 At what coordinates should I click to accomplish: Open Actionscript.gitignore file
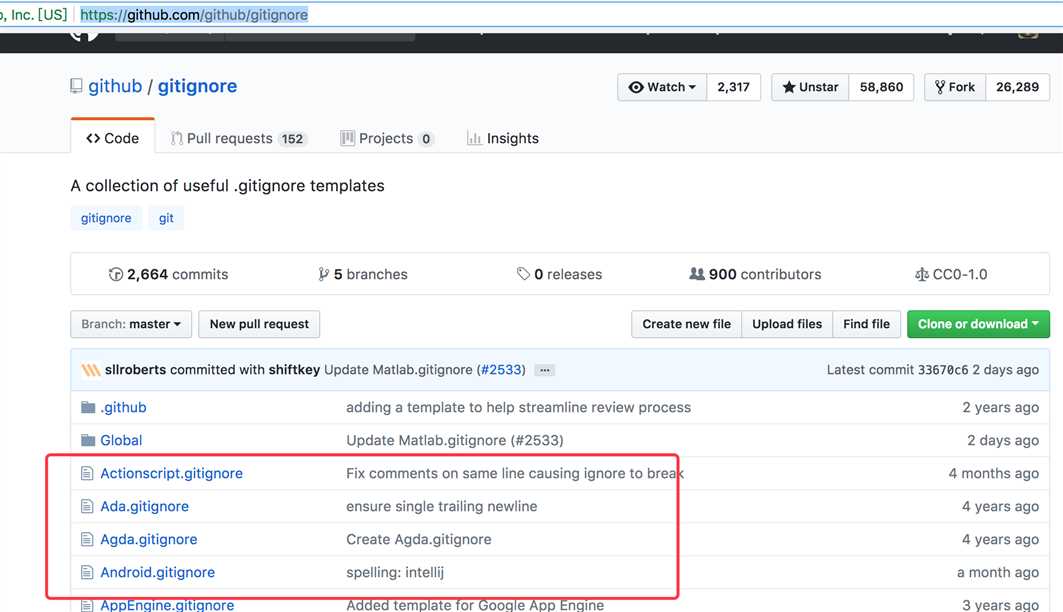172,473
